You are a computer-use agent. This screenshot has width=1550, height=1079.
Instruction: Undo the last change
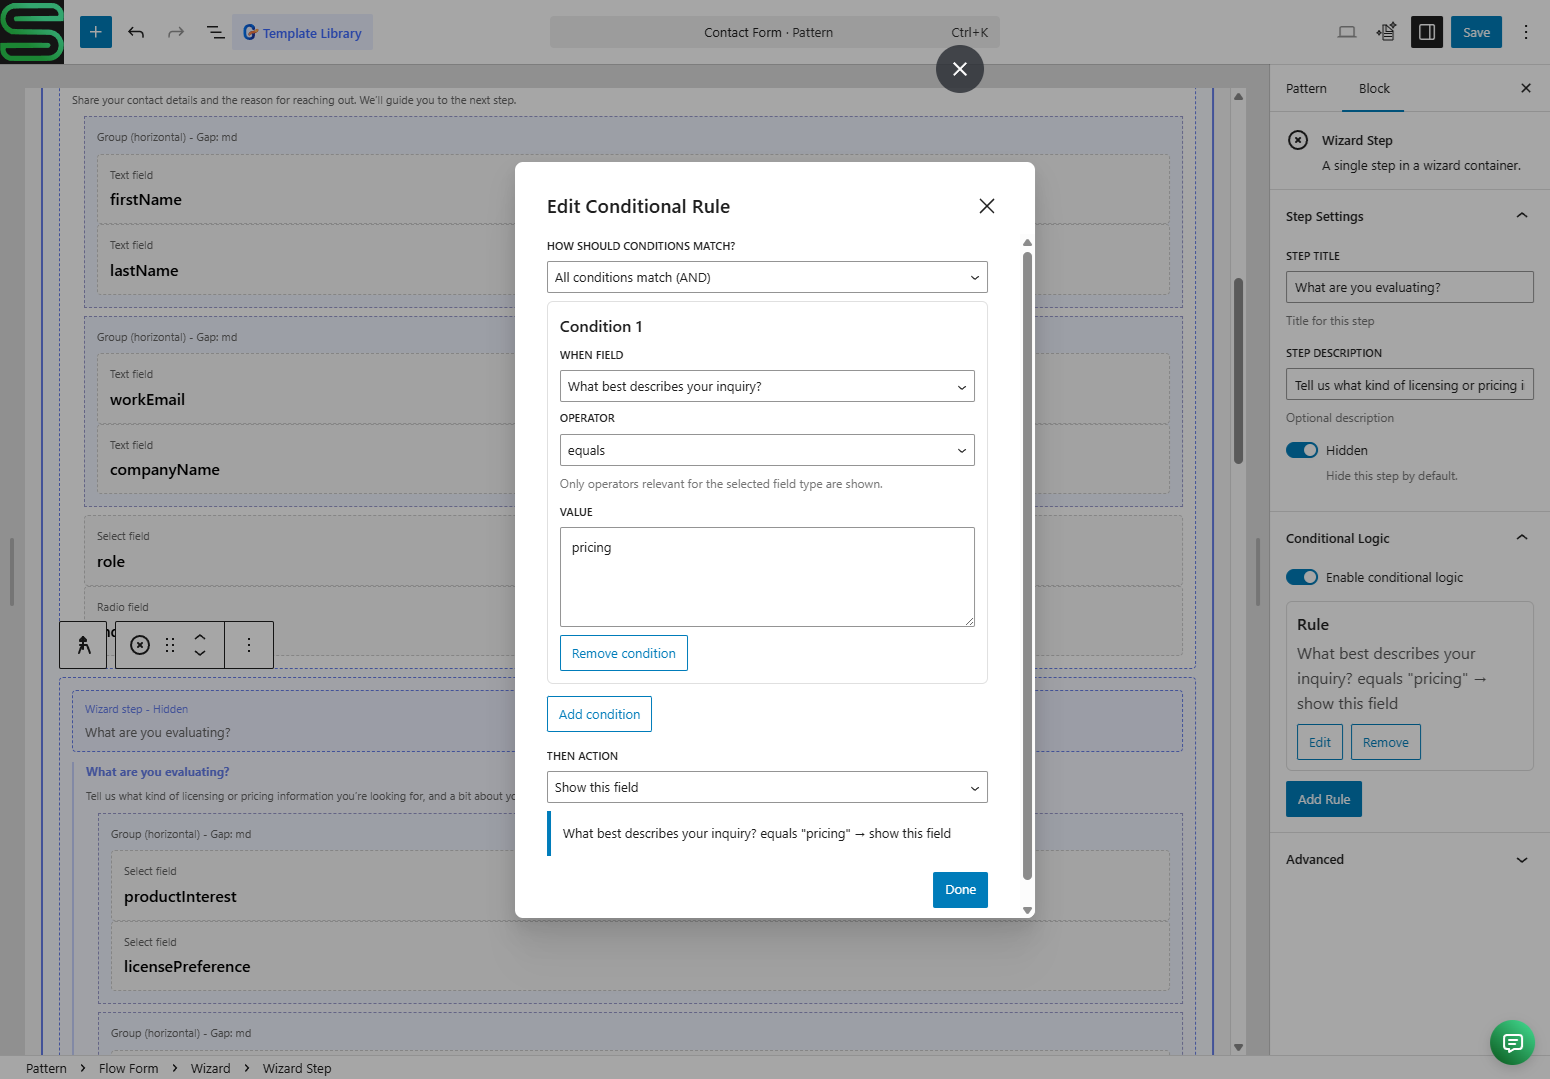point(136,32)
